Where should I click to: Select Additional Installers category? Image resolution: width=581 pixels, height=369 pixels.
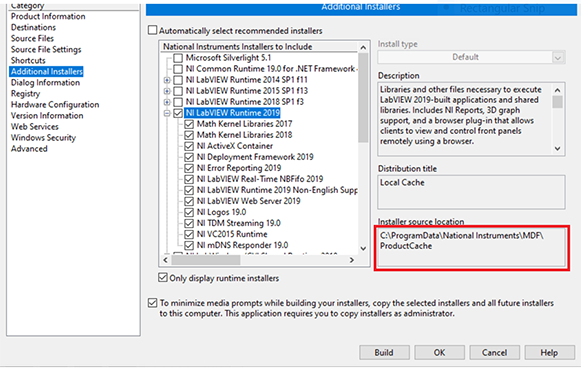click(46, 72)
